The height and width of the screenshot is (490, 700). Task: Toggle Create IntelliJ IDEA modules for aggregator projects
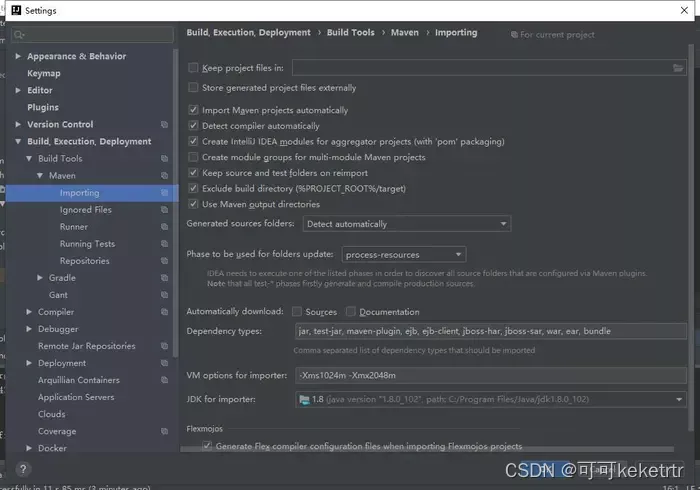pos(193,141)
